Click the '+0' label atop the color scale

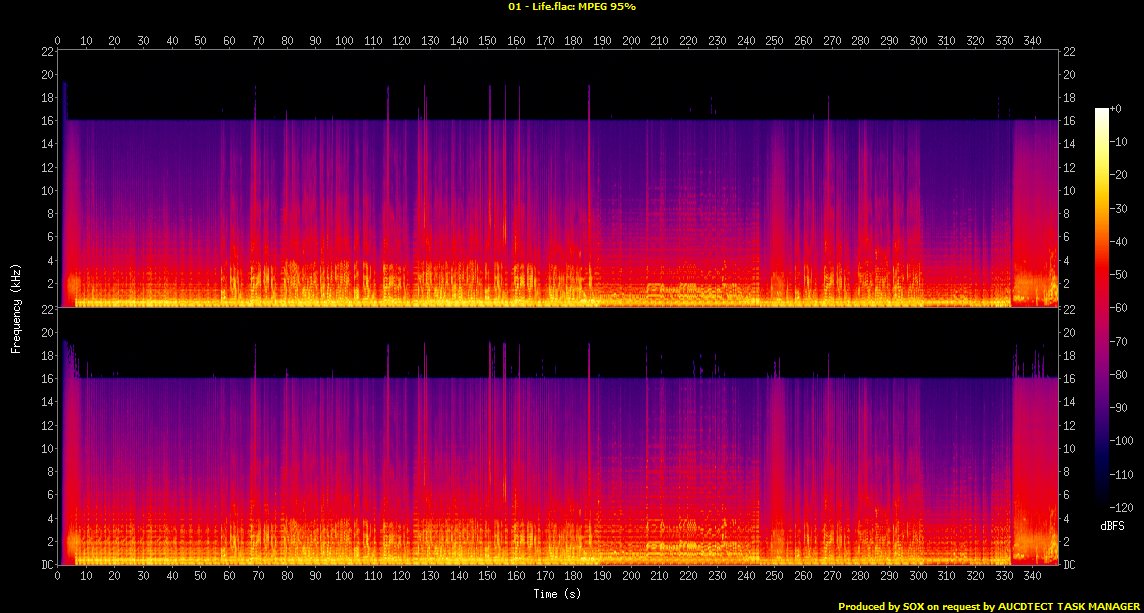point(1116,108)
